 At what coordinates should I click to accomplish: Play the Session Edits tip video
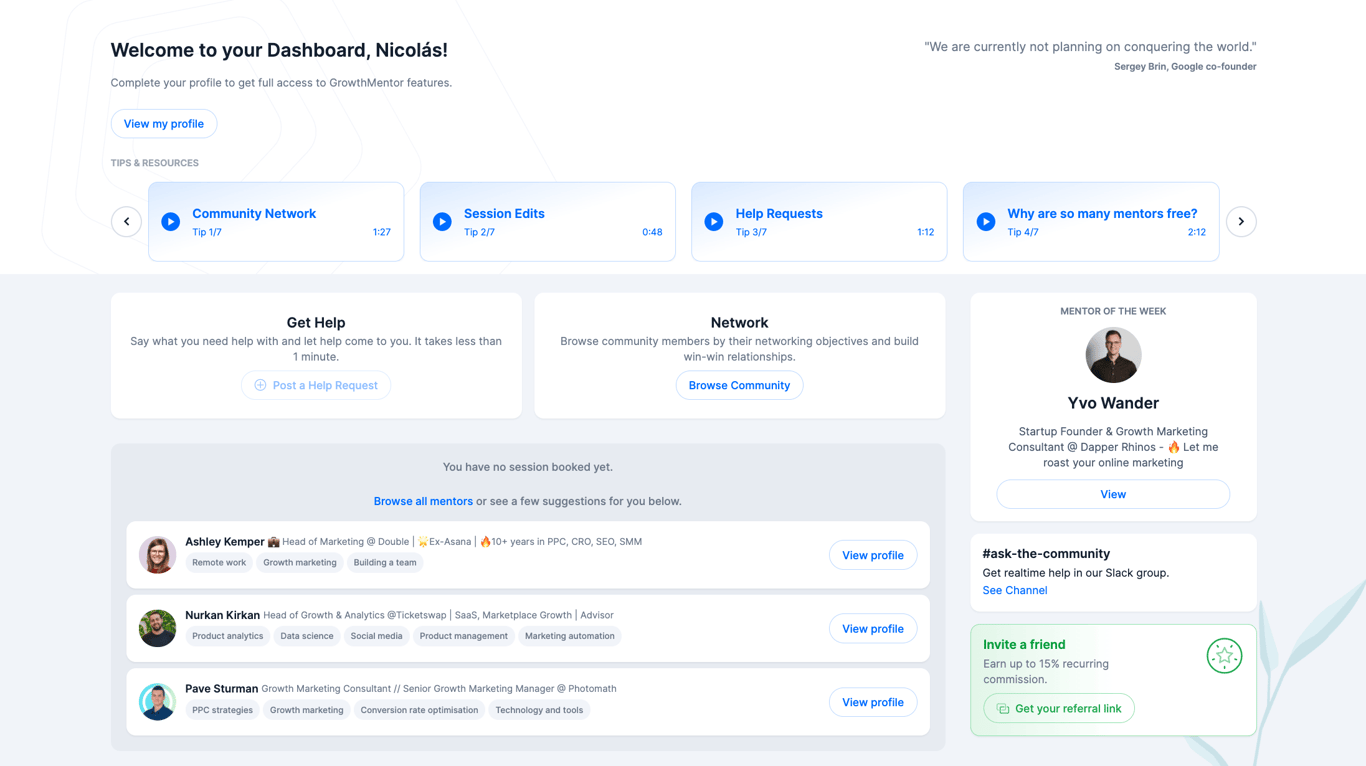(x=442, y=222)
